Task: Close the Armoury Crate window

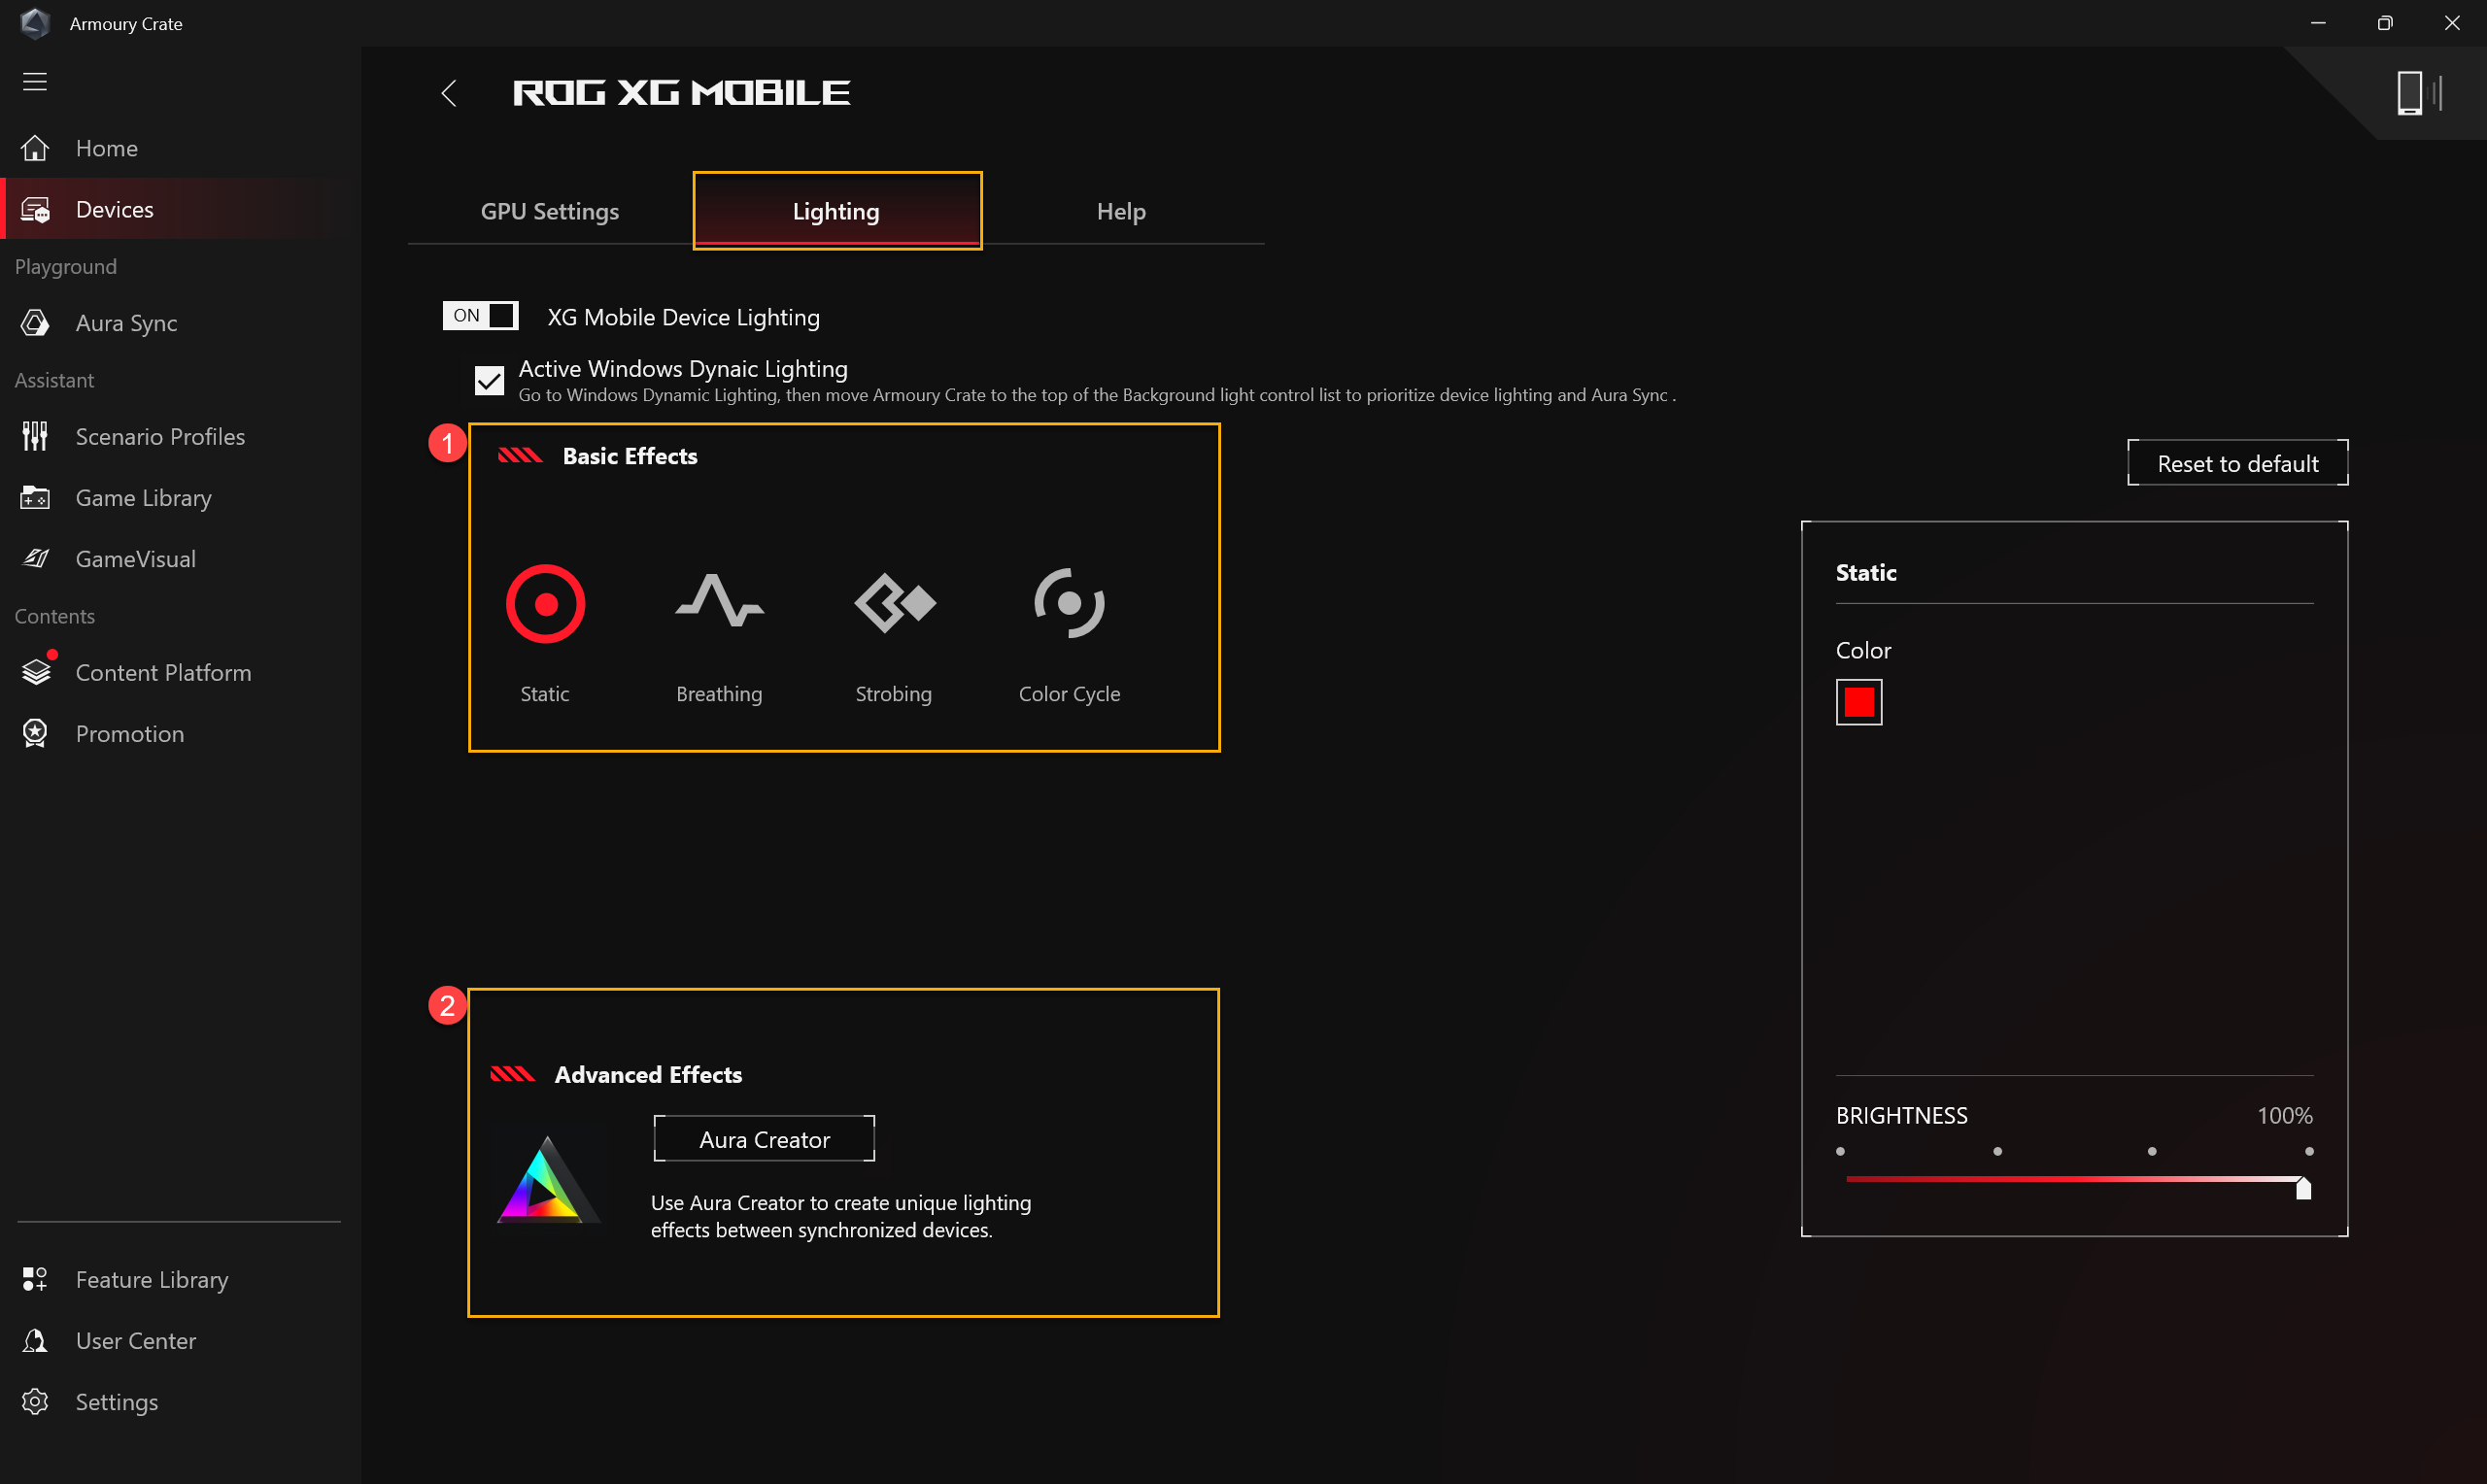Action: 2452,23
